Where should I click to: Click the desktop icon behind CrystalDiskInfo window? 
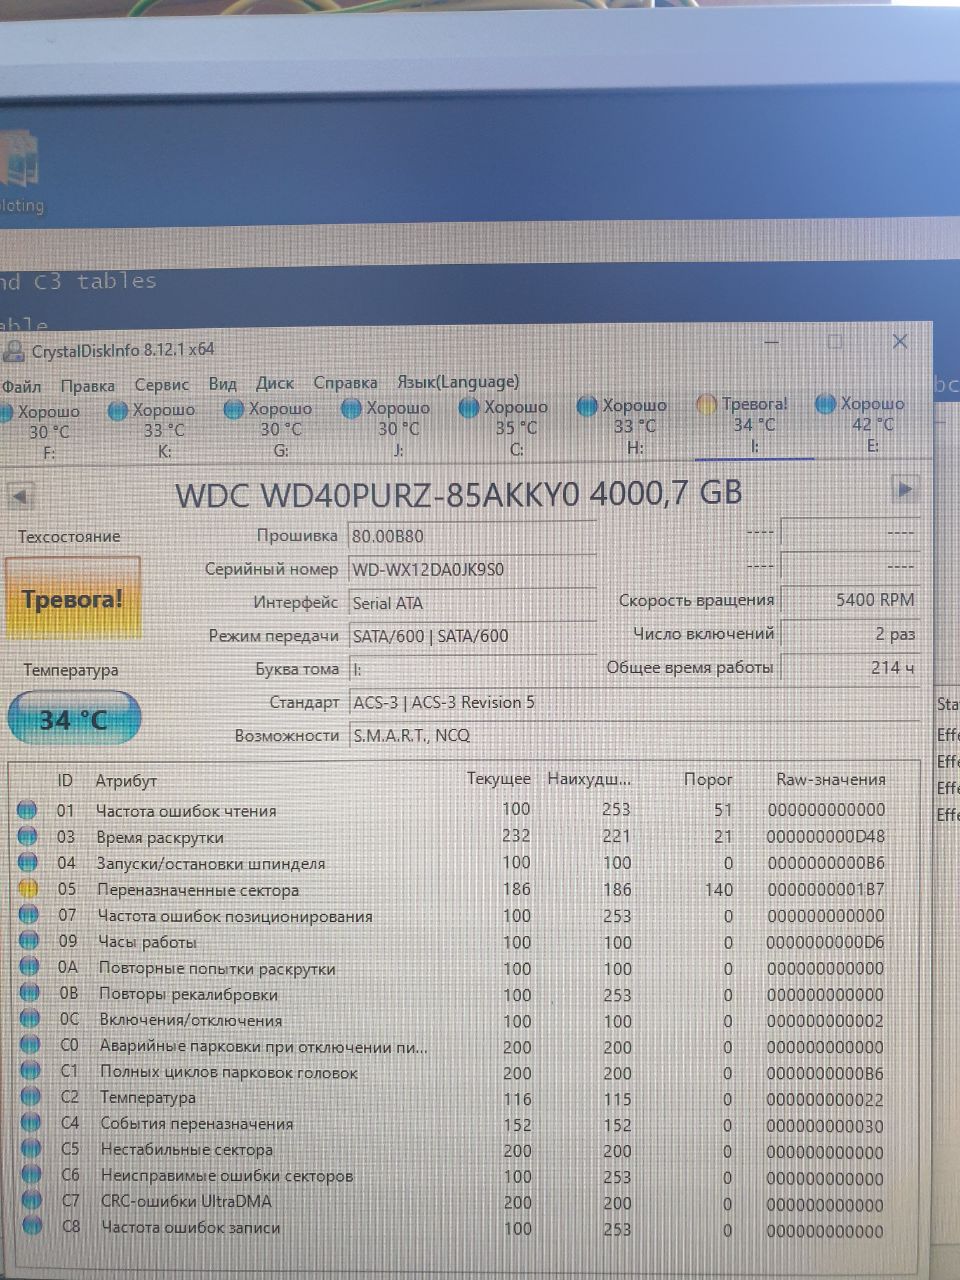pos(22,172)
